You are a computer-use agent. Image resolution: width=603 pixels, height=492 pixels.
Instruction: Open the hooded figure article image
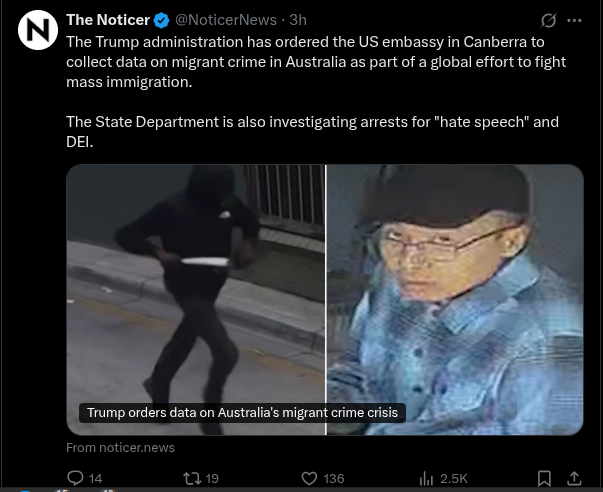196,300
